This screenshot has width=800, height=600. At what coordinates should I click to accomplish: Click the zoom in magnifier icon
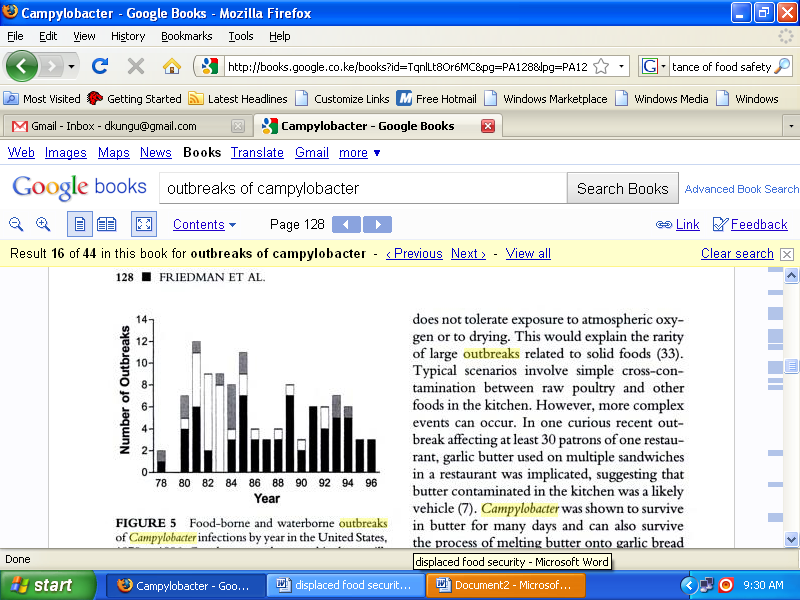[x=43, y=225]
